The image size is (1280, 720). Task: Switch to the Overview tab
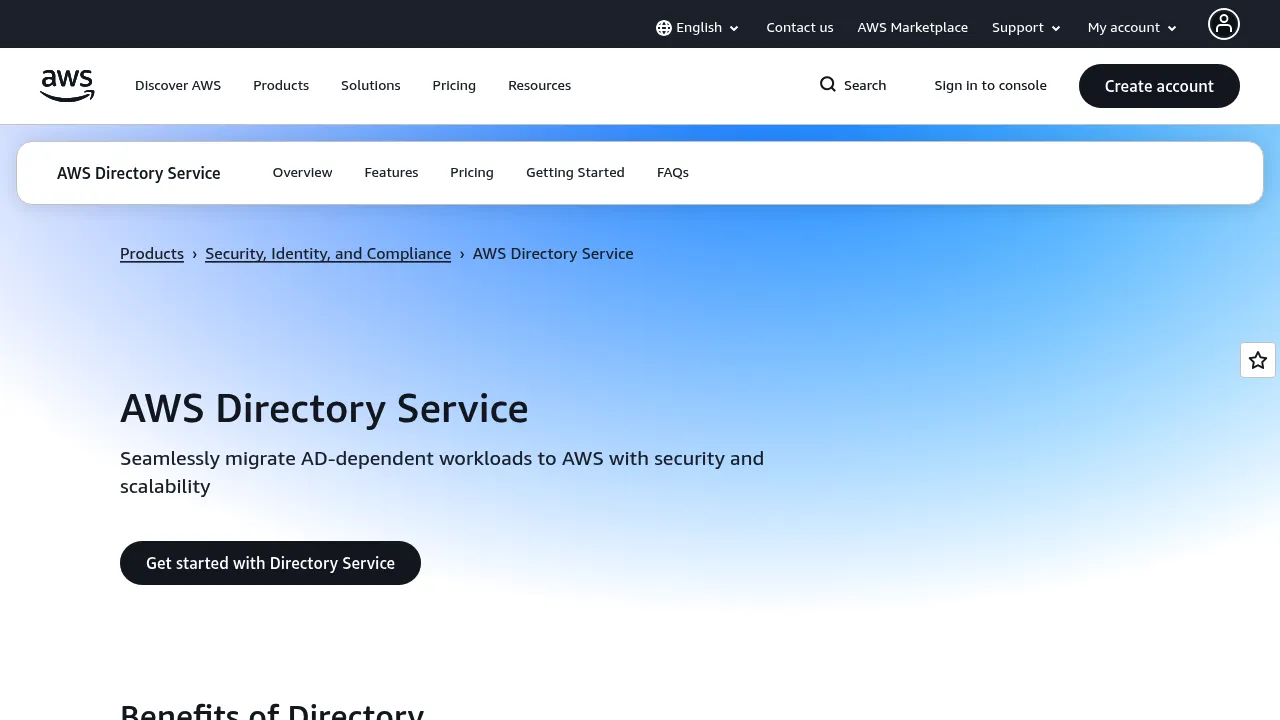302,173
